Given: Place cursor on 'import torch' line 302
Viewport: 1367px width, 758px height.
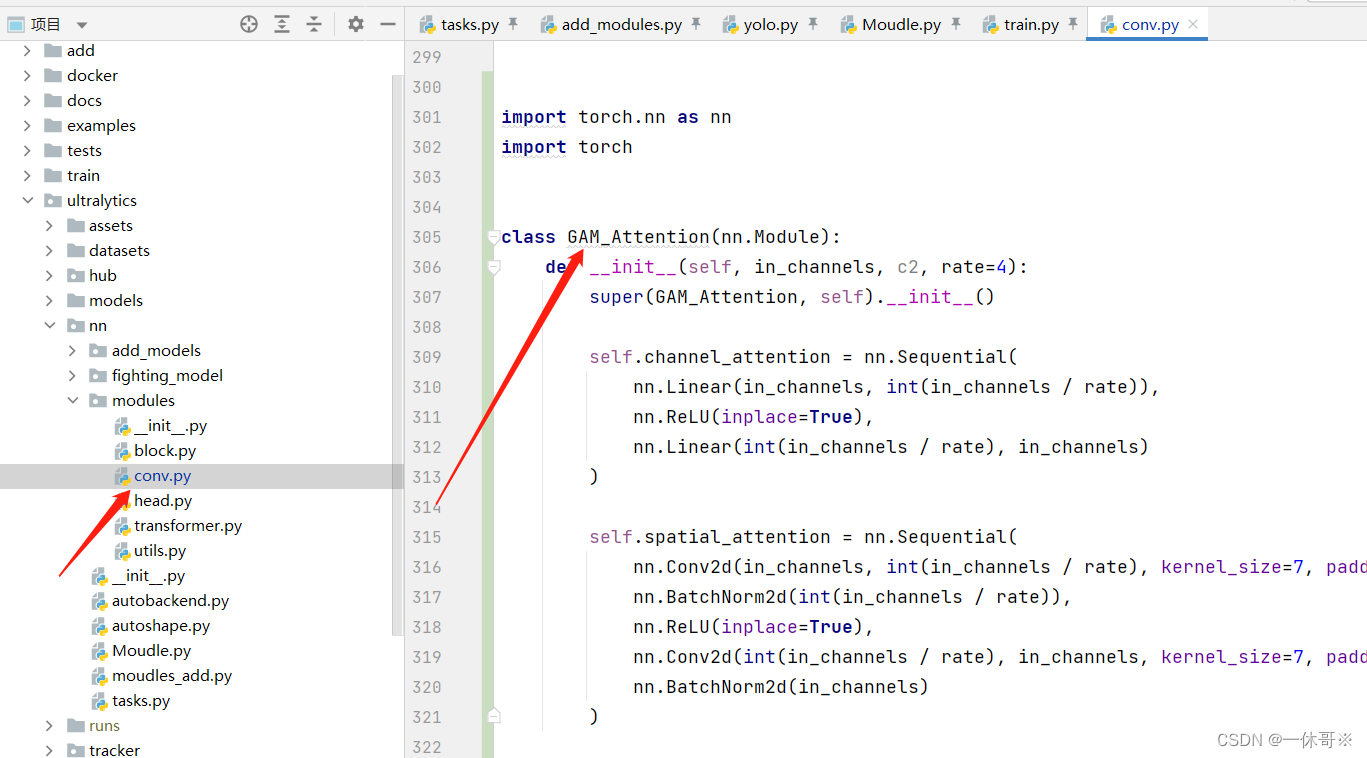Looking at the screenshot, I should (x=567, y=147).
